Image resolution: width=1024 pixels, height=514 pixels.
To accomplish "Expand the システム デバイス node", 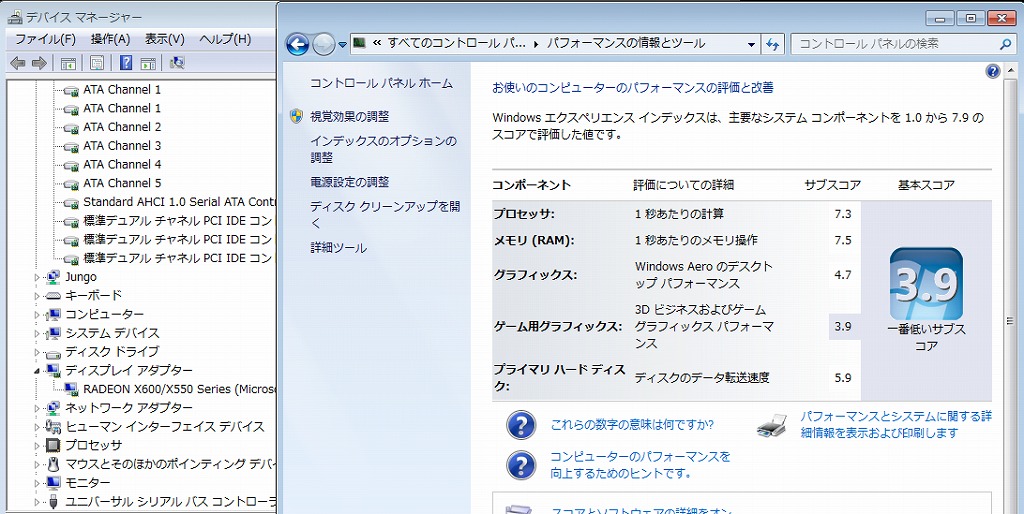I will [37, 333].
